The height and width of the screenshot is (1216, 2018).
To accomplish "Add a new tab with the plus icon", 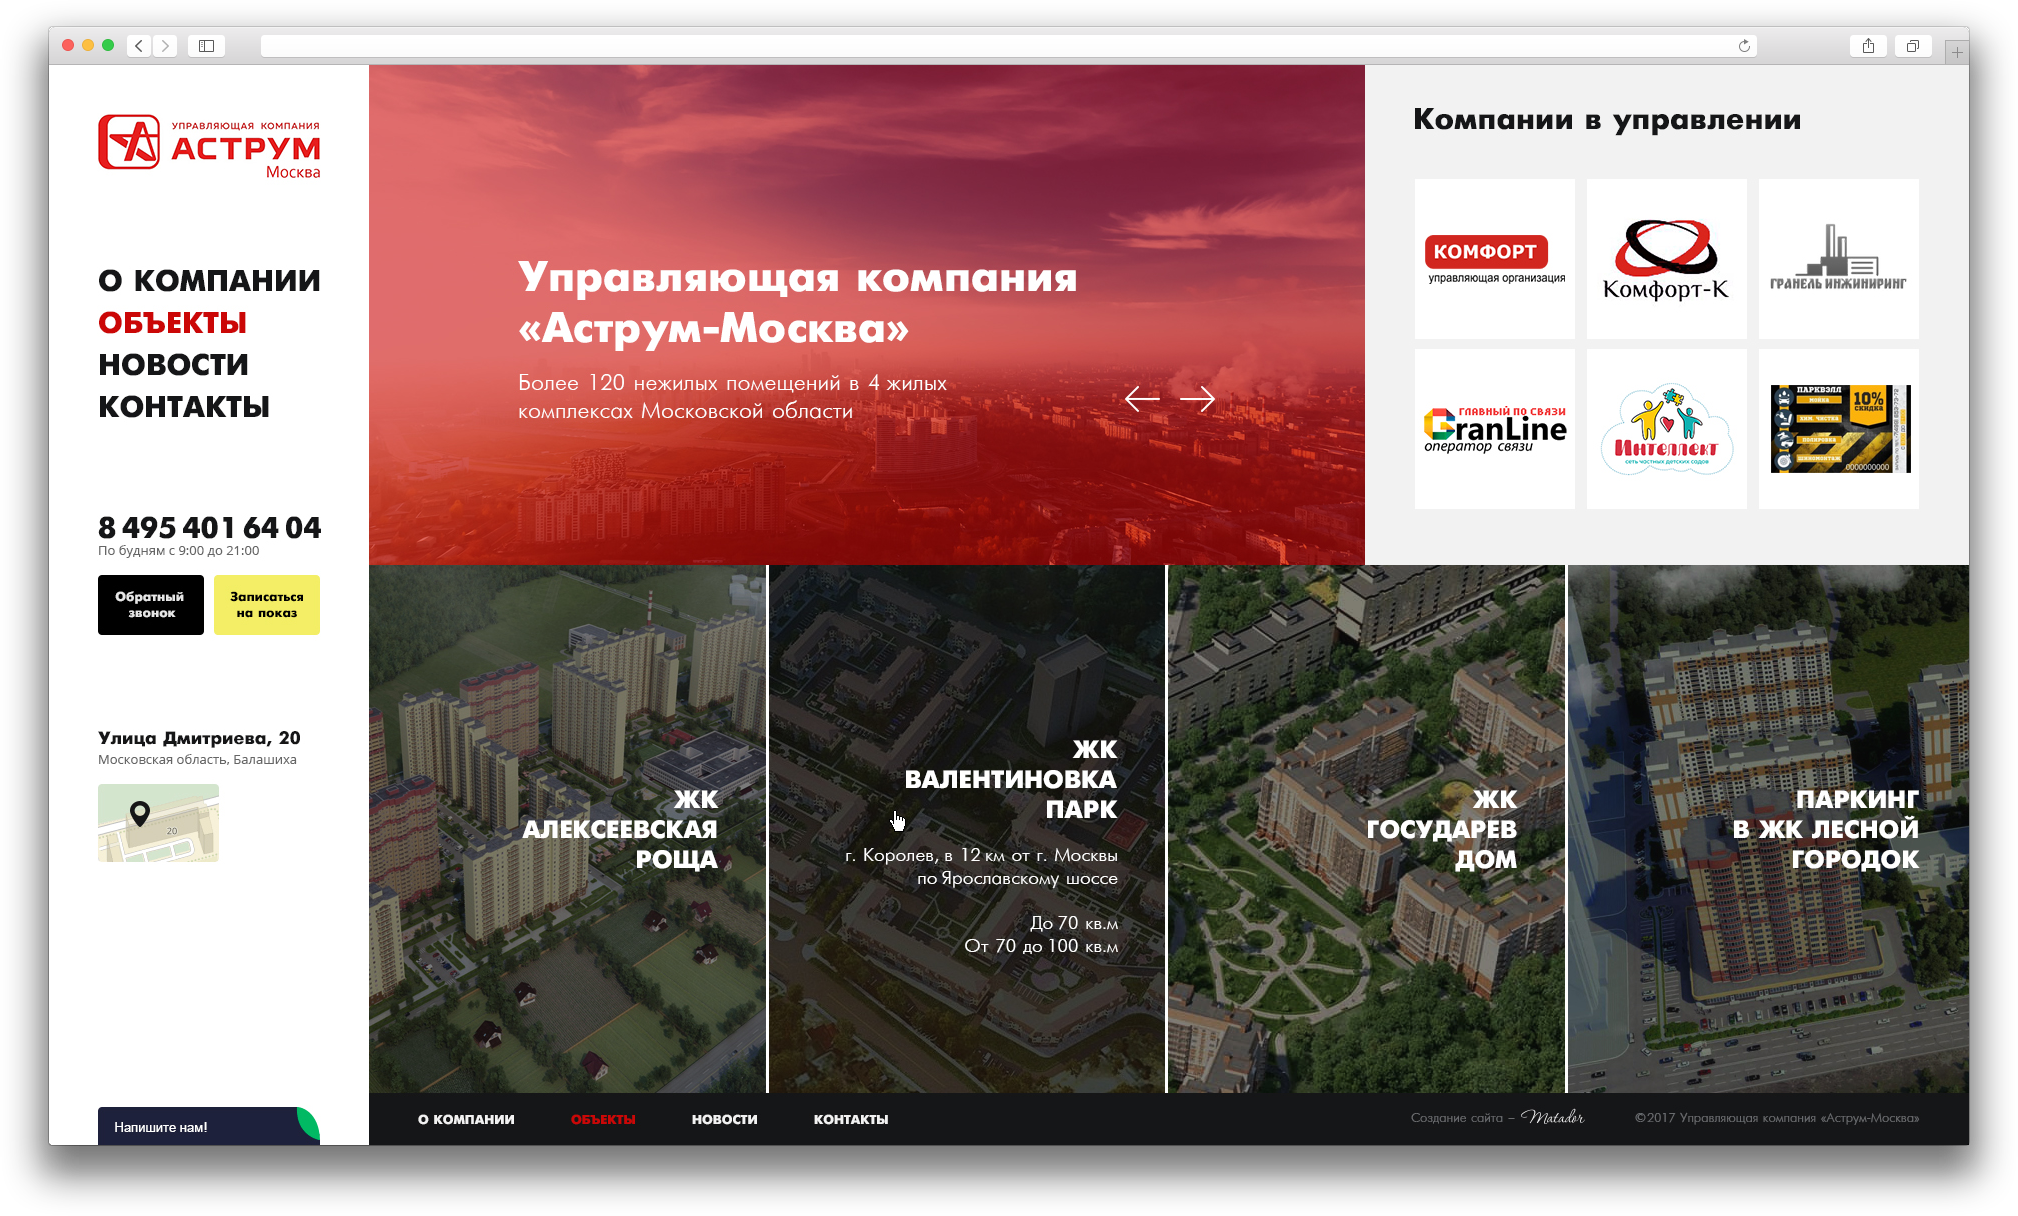I will point(1957,52).
